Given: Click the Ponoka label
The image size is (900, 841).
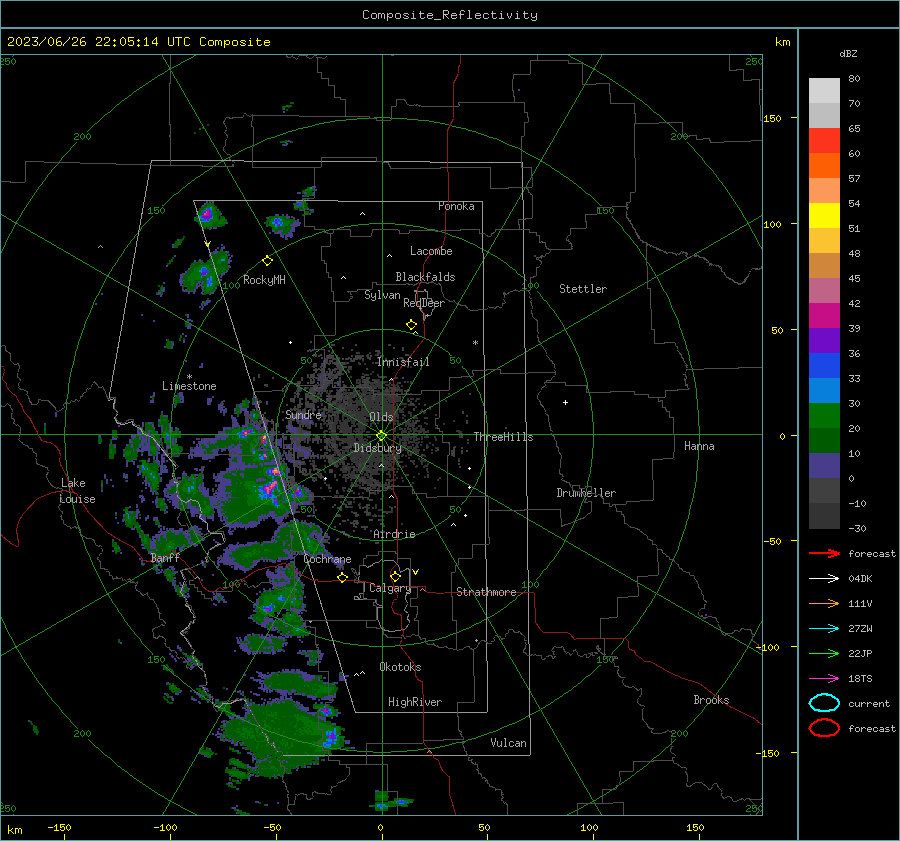Looking at the screenshot, I should [x=456, y=206].
